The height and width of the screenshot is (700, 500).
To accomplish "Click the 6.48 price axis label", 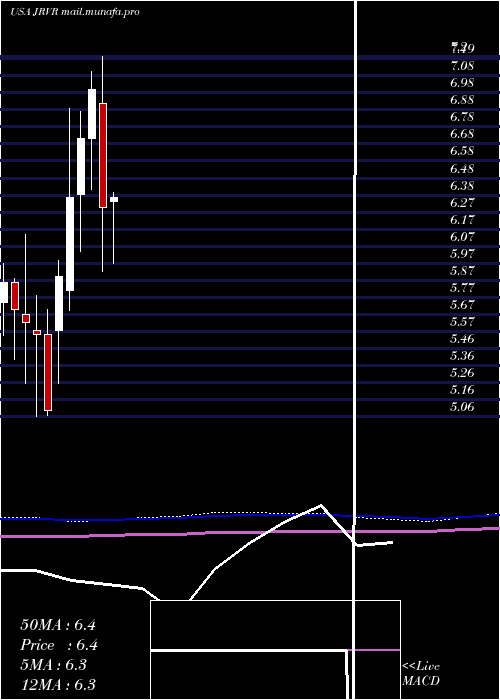I will [462, 169].
